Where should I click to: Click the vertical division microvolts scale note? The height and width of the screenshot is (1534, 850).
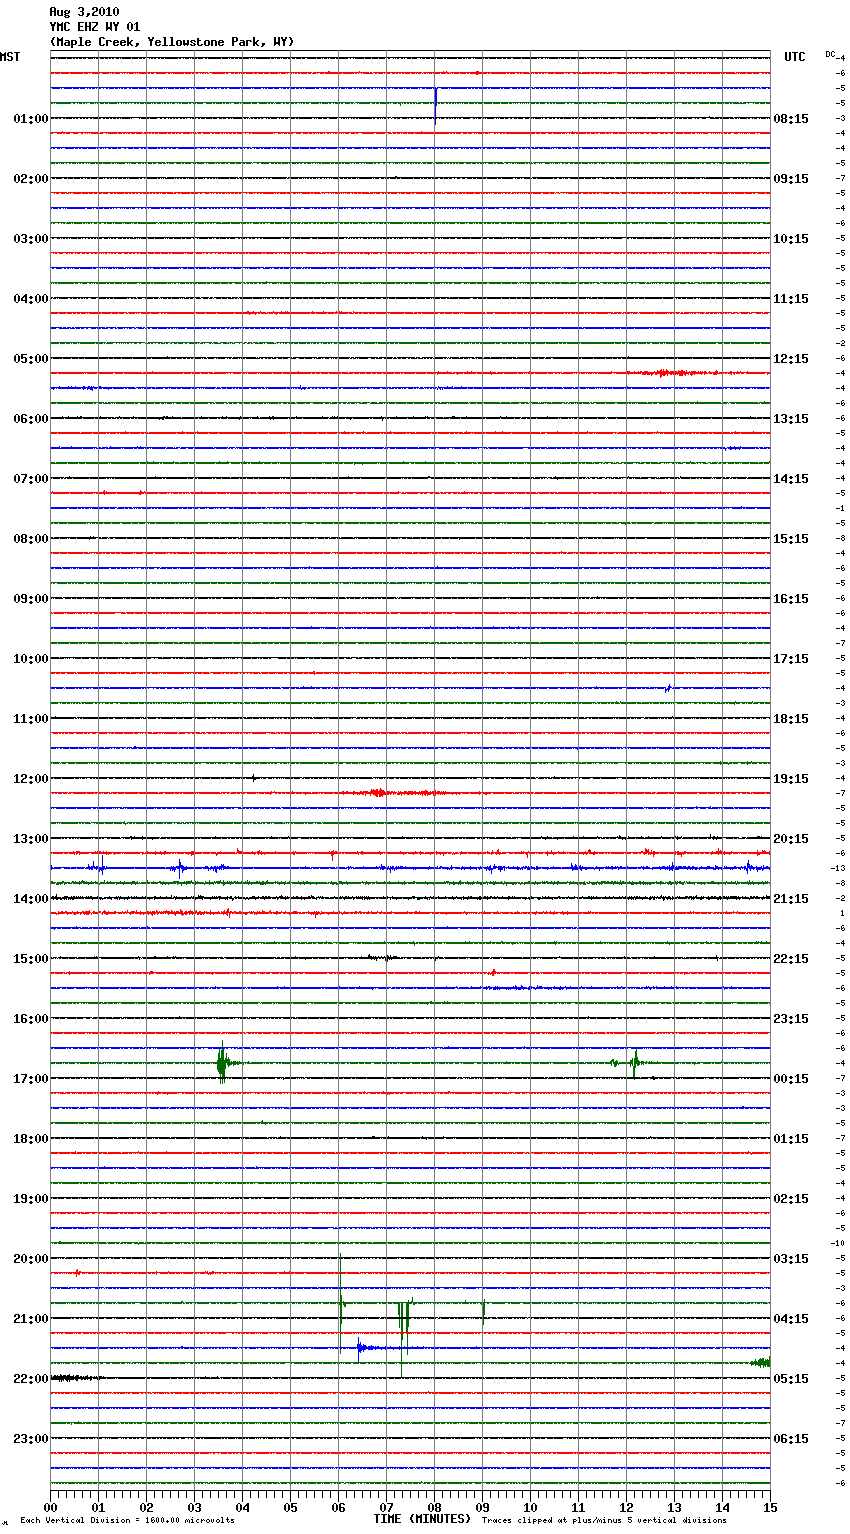127,1521
